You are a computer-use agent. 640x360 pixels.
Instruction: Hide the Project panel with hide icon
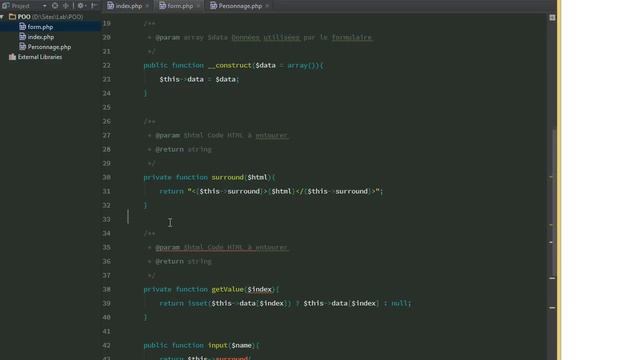[x=94, y=6]
